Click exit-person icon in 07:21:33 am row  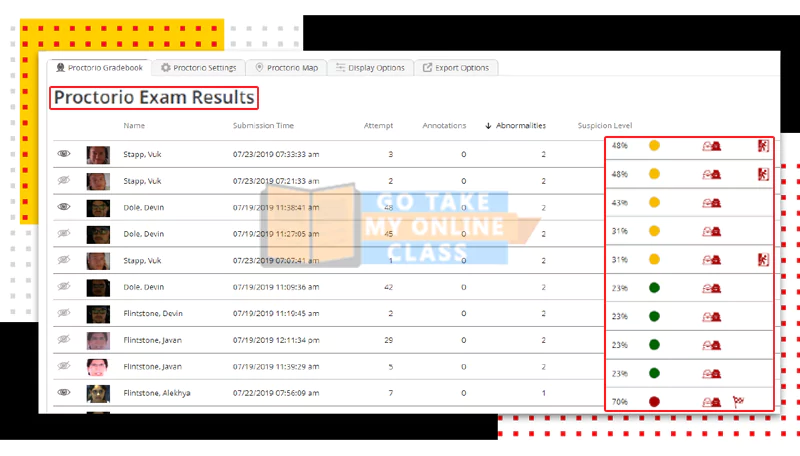(x=763, y=174)
